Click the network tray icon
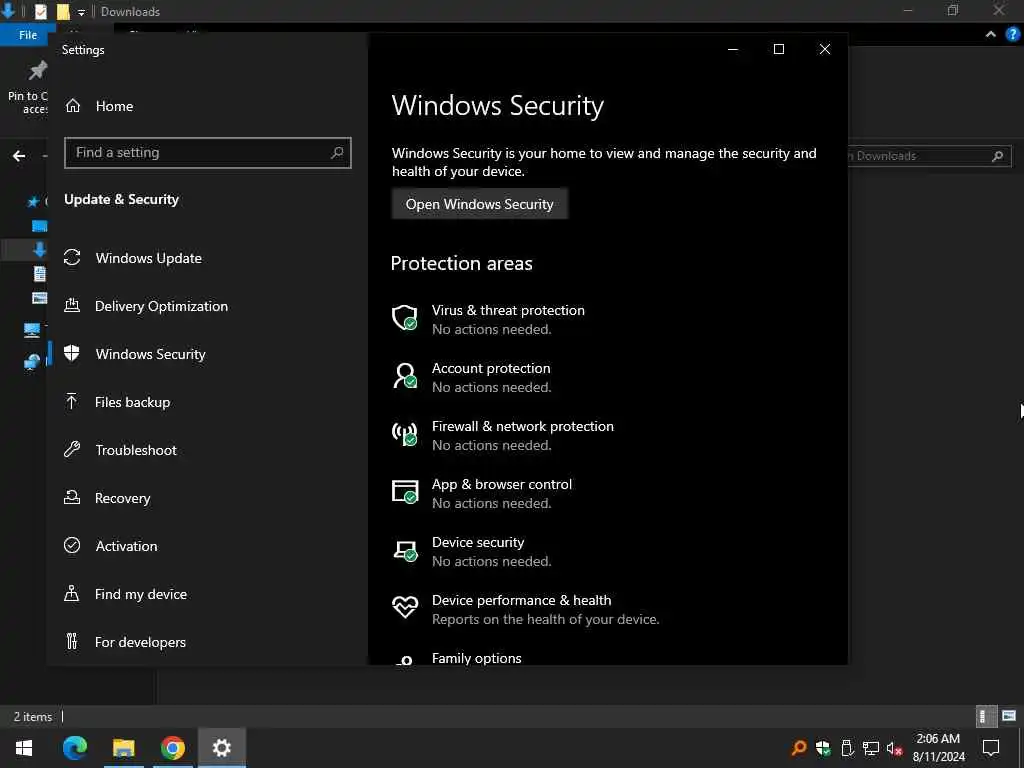Image resolution: width=1024 pixels, height=768 pixels. pyautogui.click(x=871, y=748)
